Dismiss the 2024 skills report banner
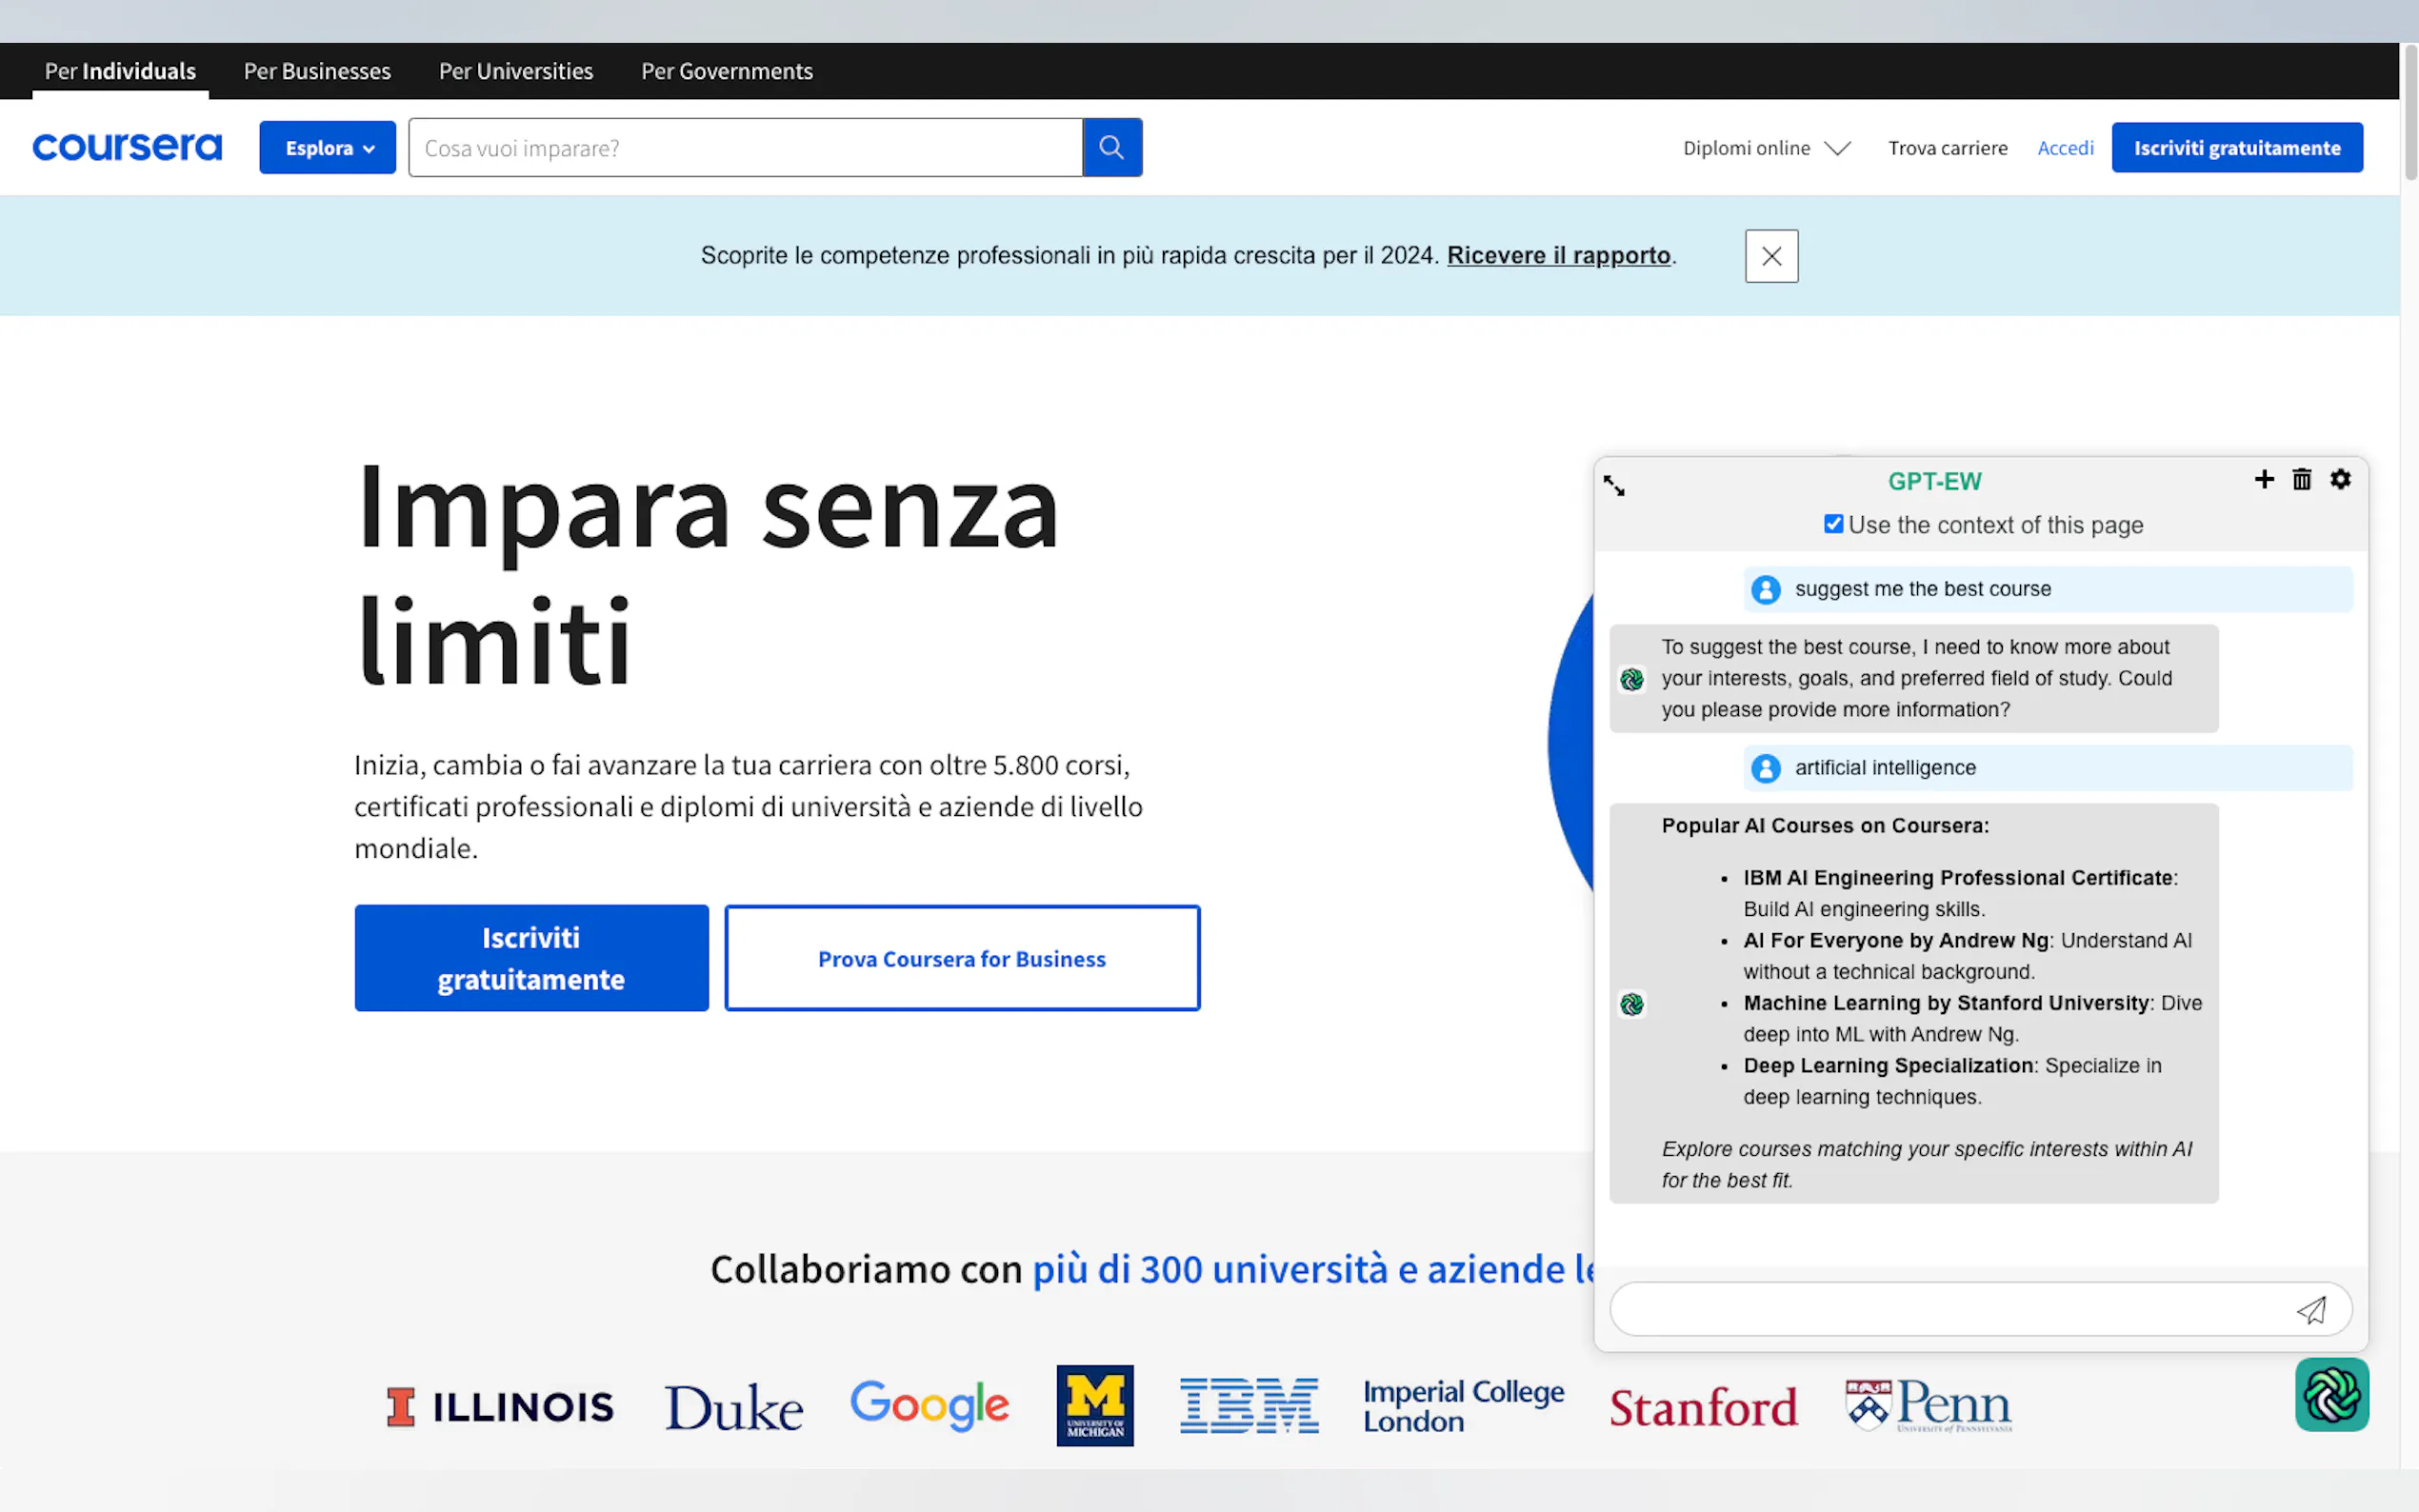 [x=1771, y=257]
